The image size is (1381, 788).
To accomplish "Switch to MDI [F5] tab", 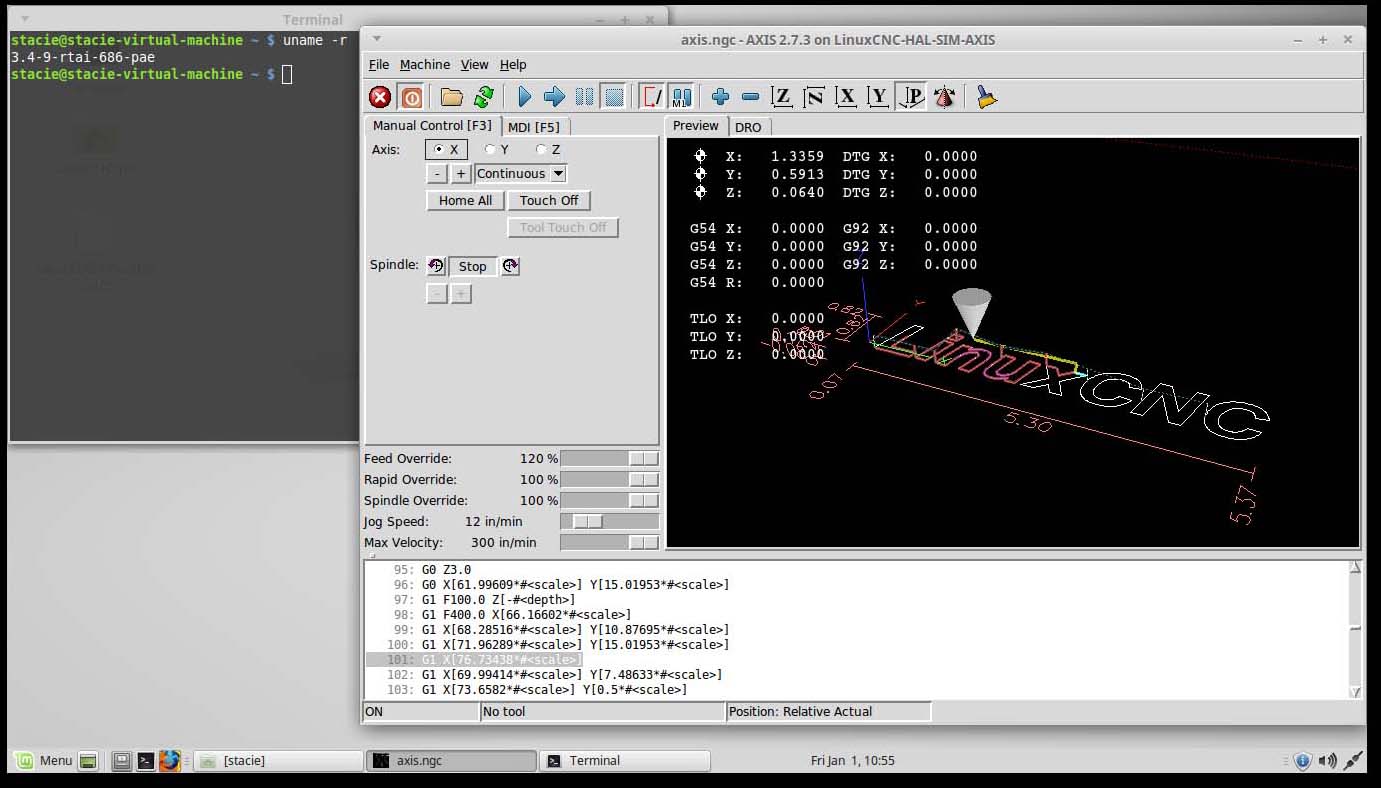I will [x=534, y=127].
